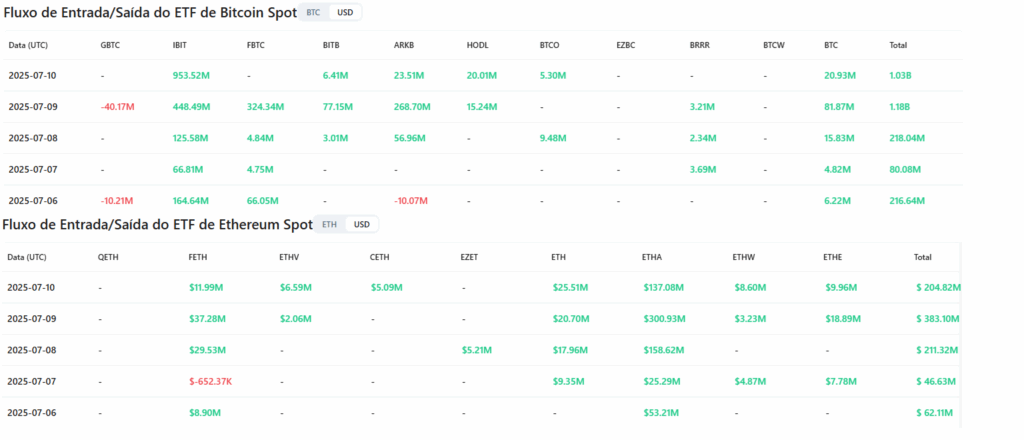
Task: Click ETHE column header
Action: coord(833,257)
